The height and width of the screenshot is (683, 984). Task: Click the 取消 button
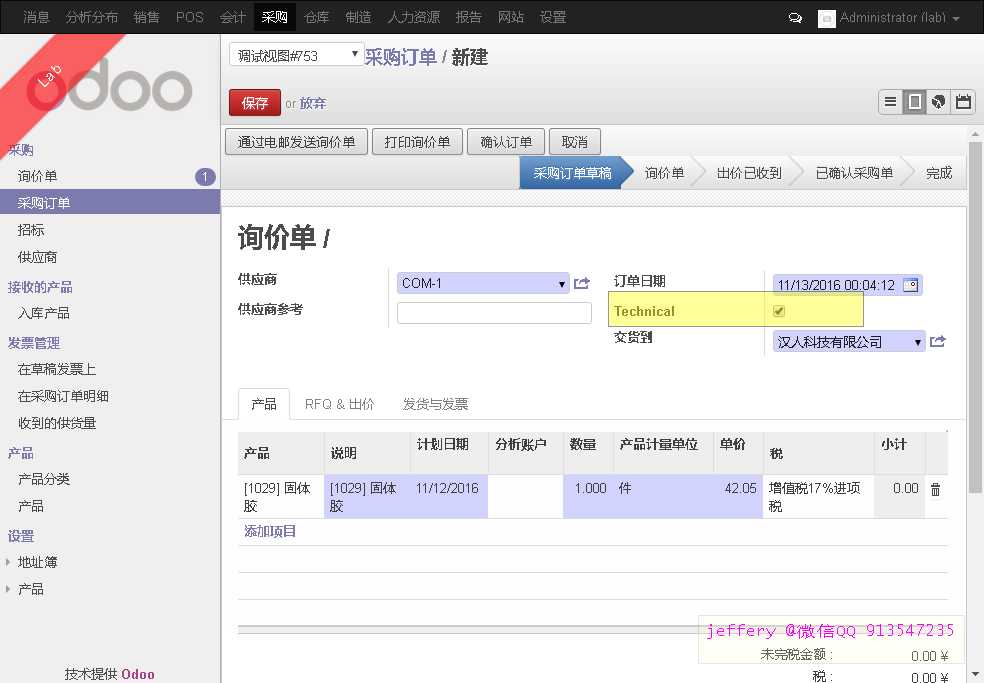tap(574, 142)
